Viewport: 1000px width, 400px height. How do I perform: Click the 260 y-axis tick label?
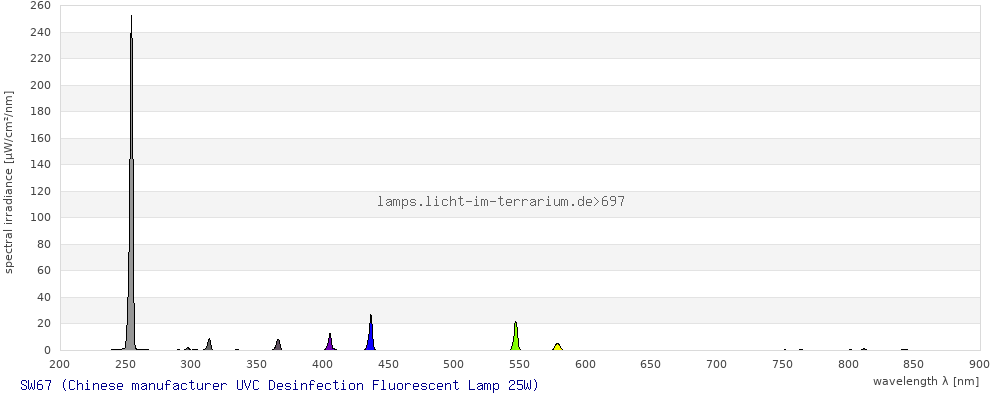40,6
